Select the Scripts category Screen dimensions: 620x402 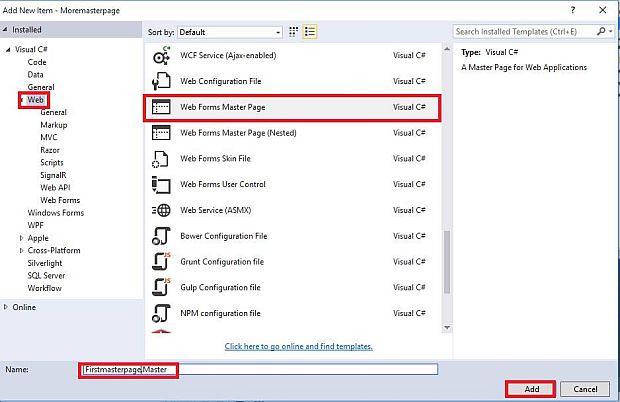coord(52,162)
